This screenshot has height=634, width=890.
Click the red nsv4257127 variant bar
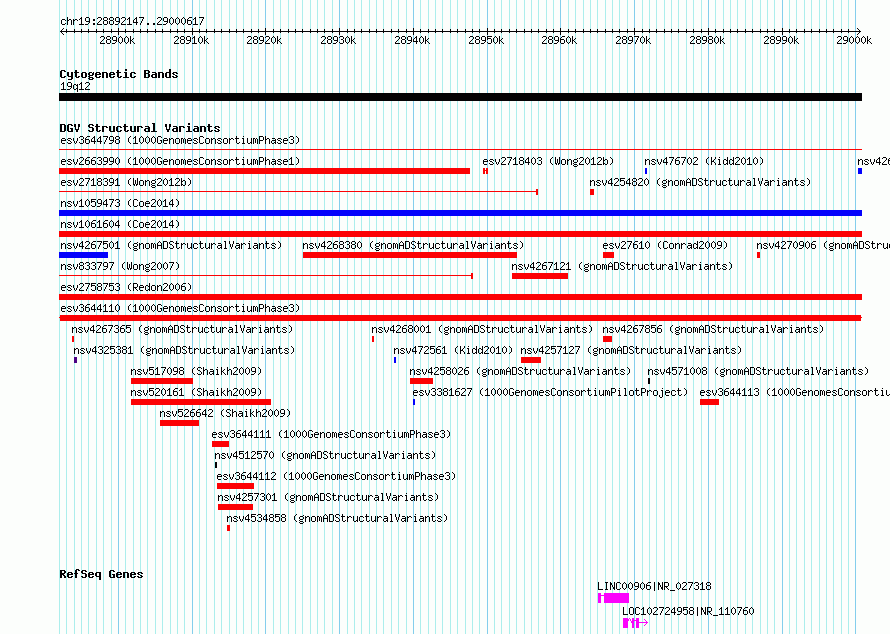[531, 360]
